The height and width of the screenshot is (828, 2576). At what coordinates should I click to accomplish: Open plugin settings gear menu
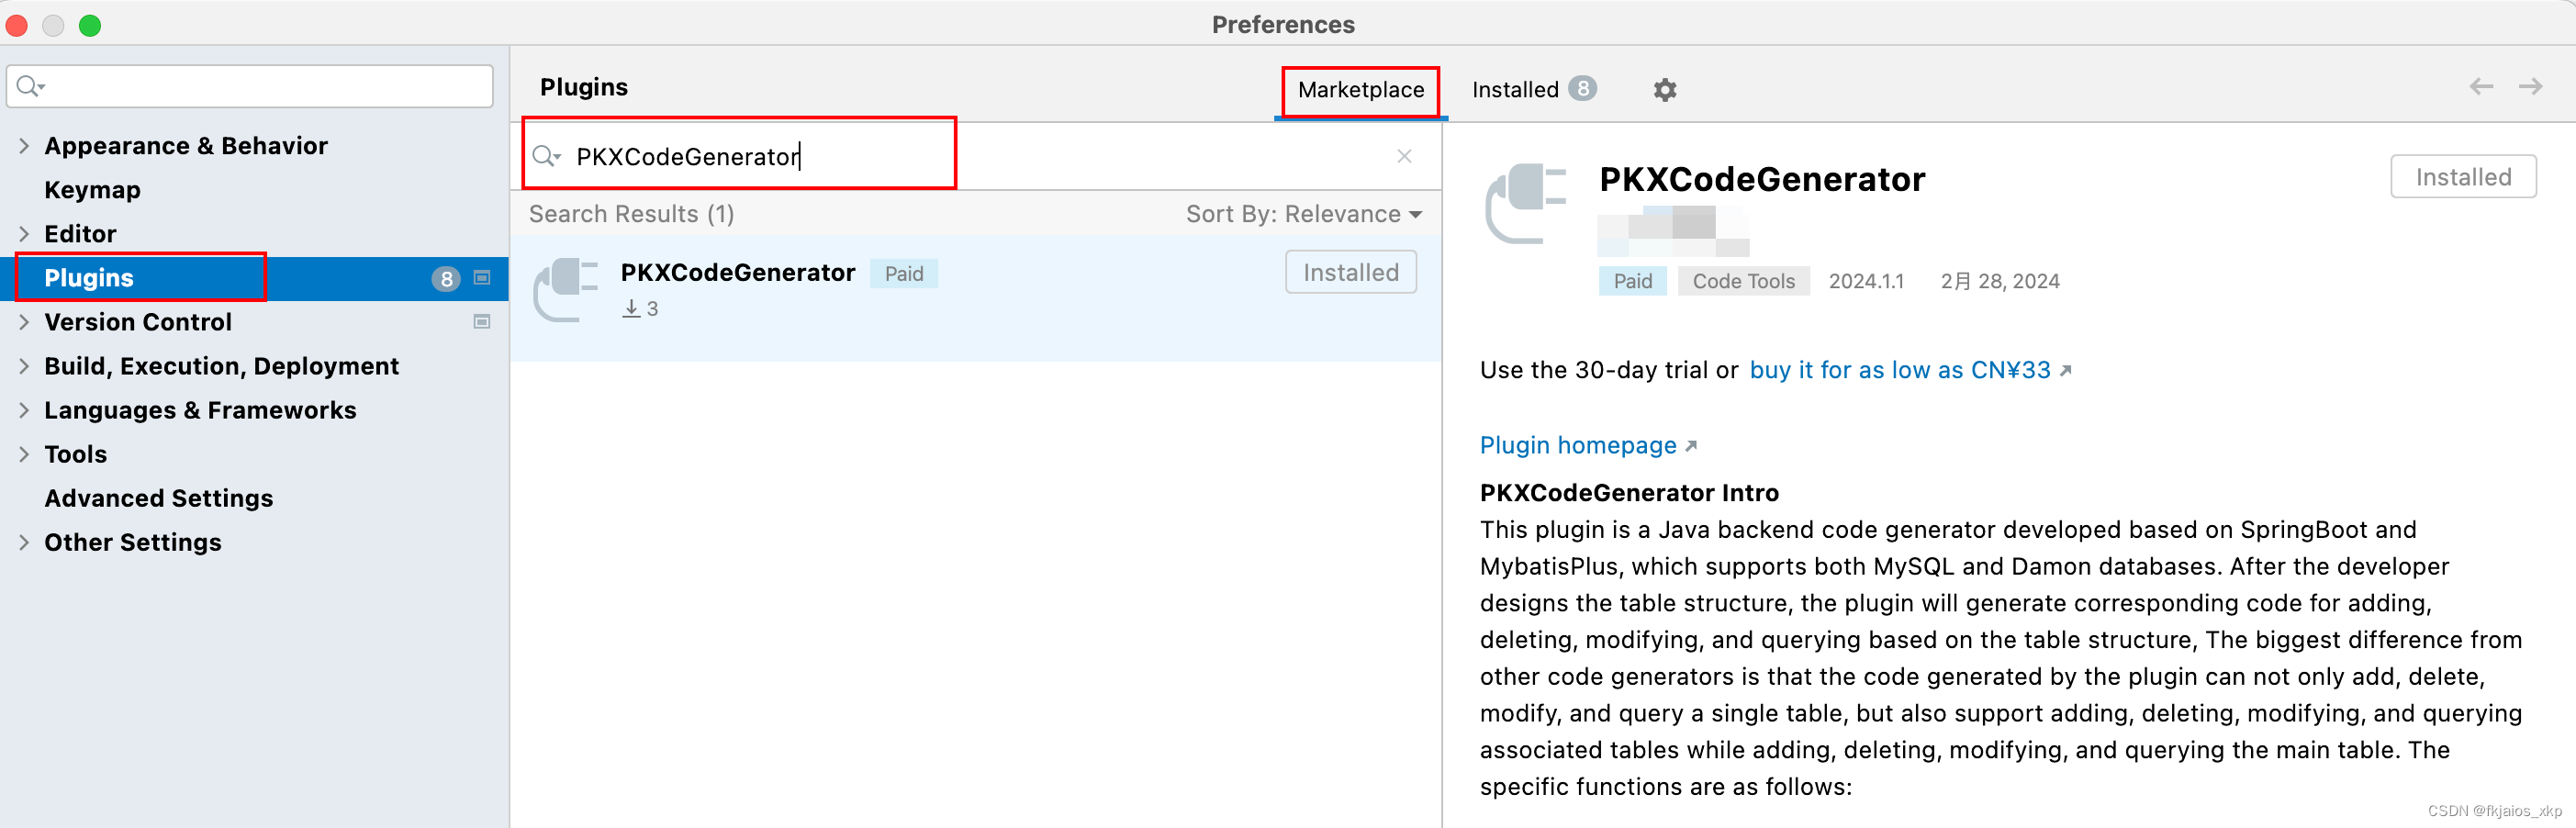click(1664, 90)
